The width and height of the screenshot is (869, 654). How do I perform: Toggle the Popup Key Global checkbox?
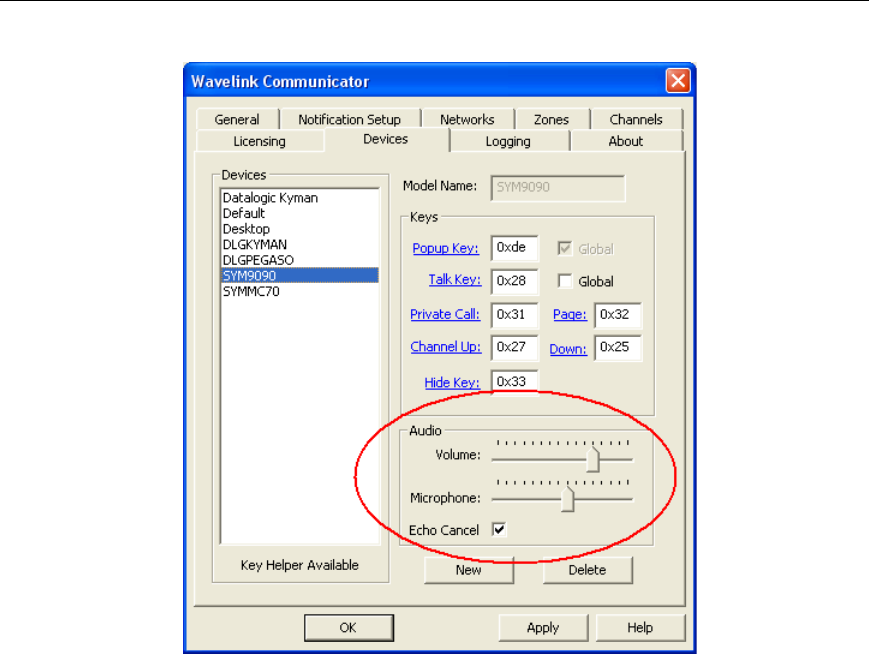[565, 249]
